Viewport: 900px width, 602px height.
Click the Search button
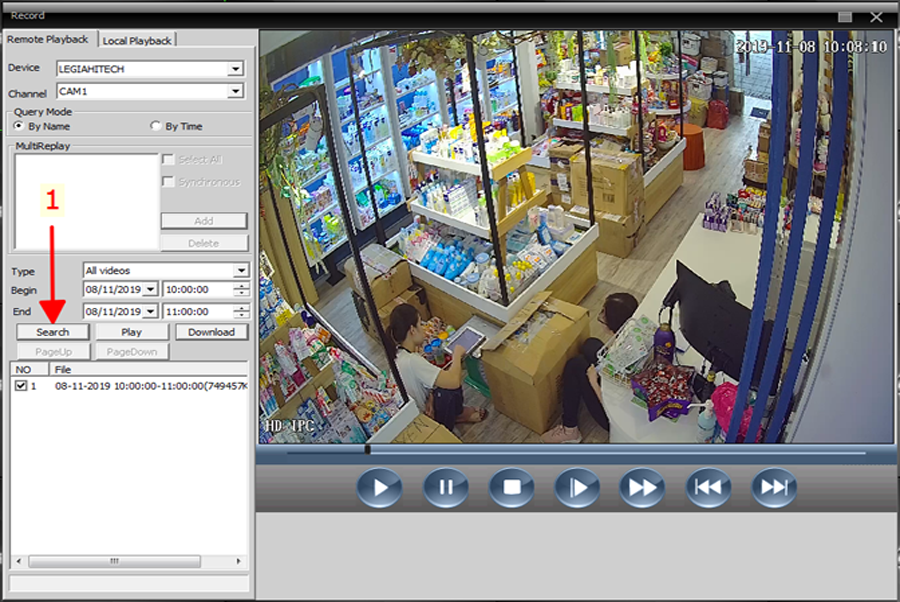53,332
